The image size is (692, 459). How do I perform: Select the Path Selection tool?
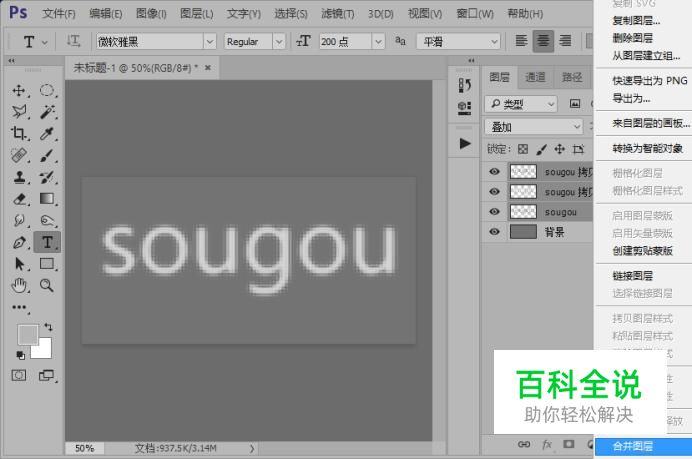coord(19,264)
